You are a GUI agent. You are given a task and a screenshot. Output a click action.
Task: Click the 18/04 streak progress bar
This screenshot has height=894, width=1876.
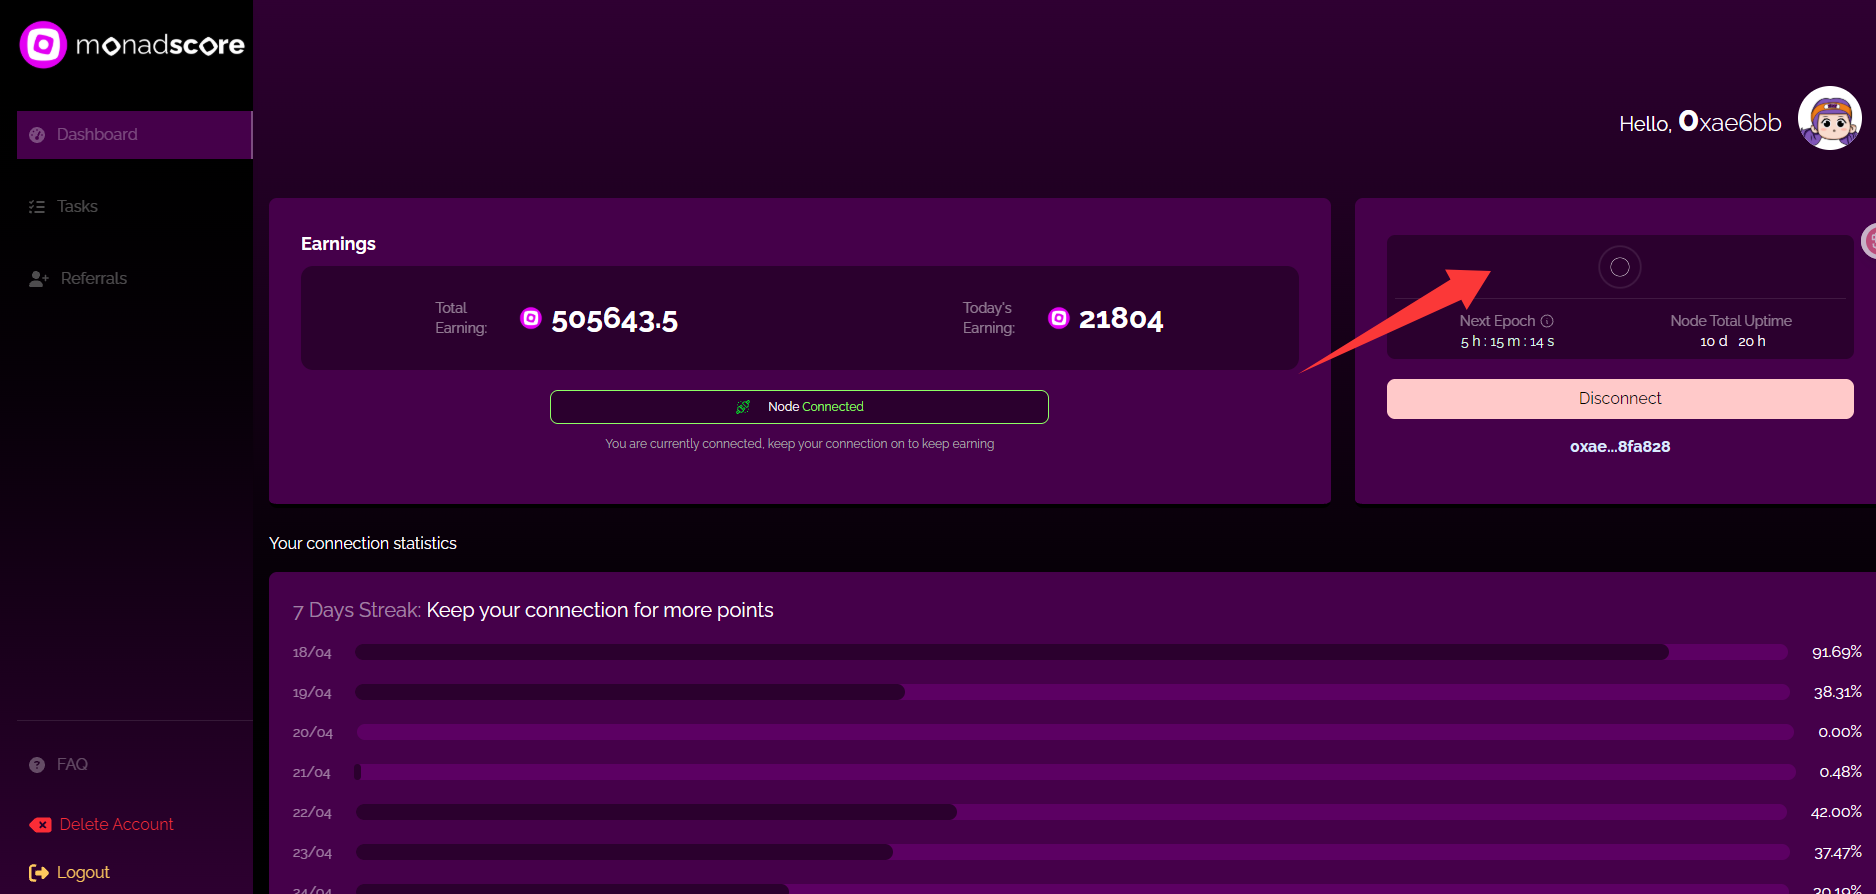click(1070, 652)
